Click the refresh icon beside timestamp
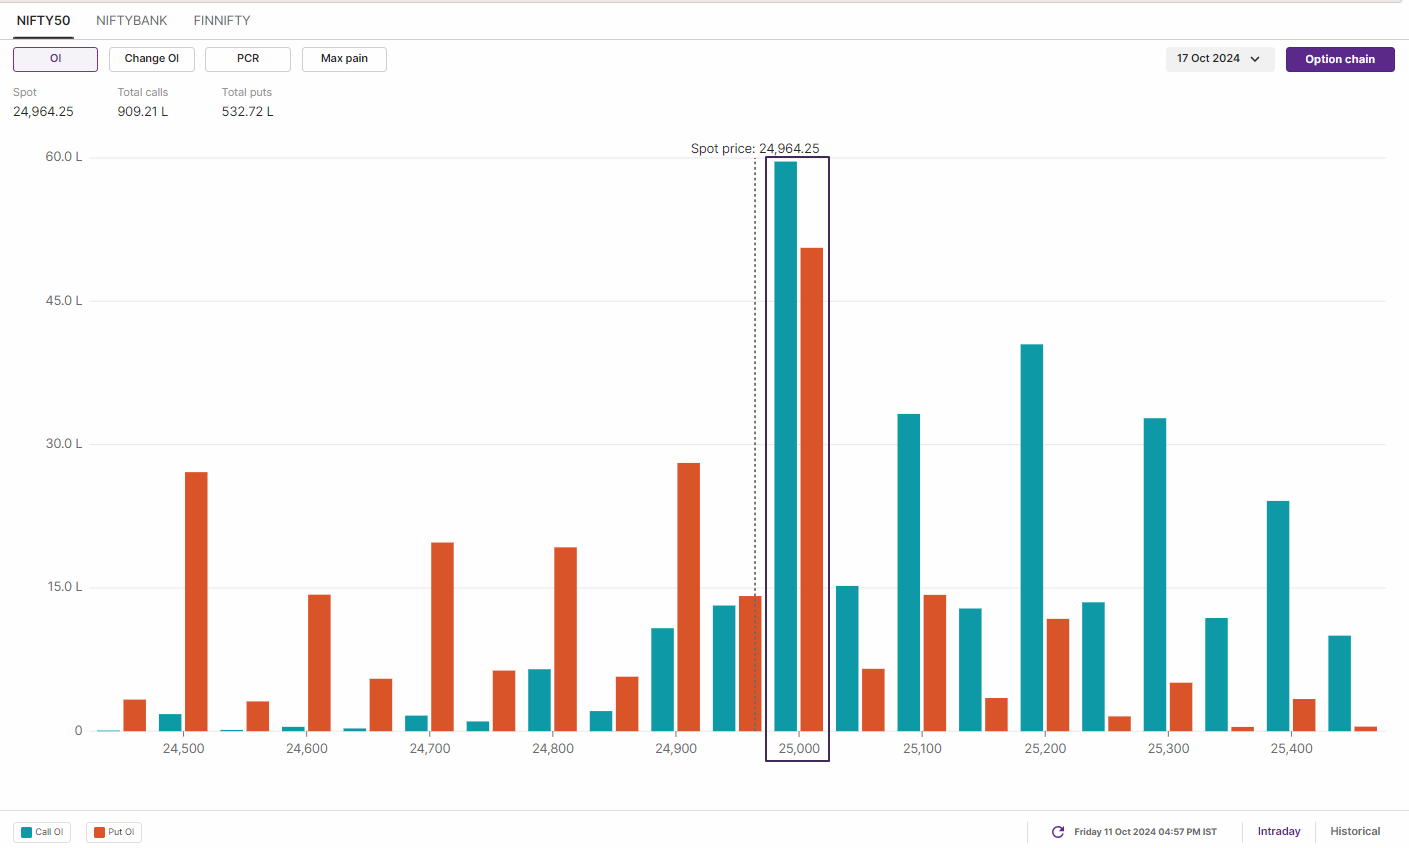Viewport: 1409px width, 848px height. 1058,832
